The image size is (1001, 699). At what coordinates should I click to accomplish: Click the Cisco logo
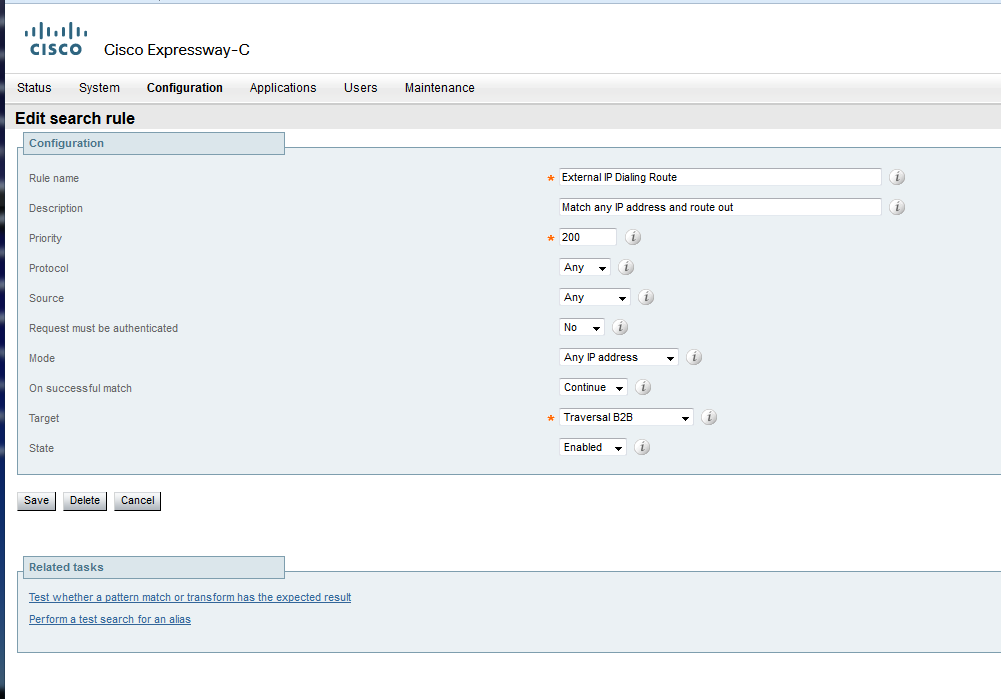click(x=56, y=39)
